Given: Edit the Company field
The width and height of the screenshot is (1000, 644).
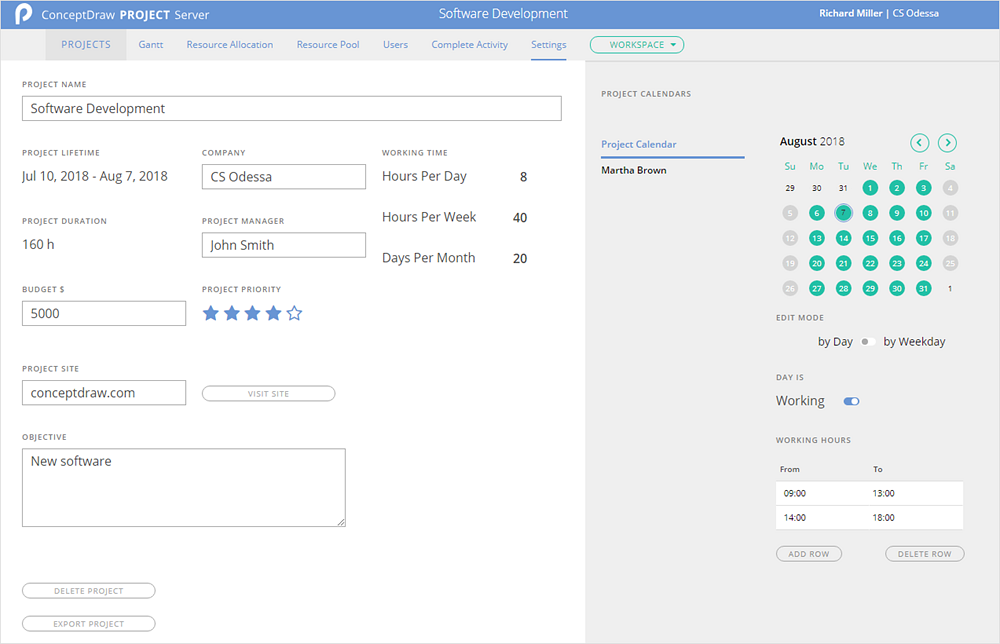Looking at the screenshot, I should coord(284,177).
